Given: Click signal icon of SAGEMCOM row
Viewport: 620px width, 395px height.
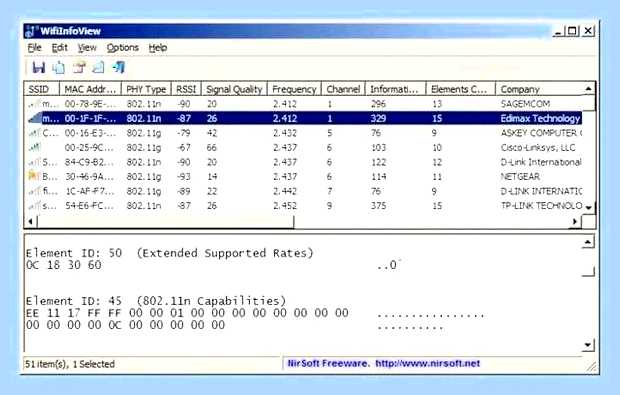Looking at the screenshot, I should pos(34,104).
